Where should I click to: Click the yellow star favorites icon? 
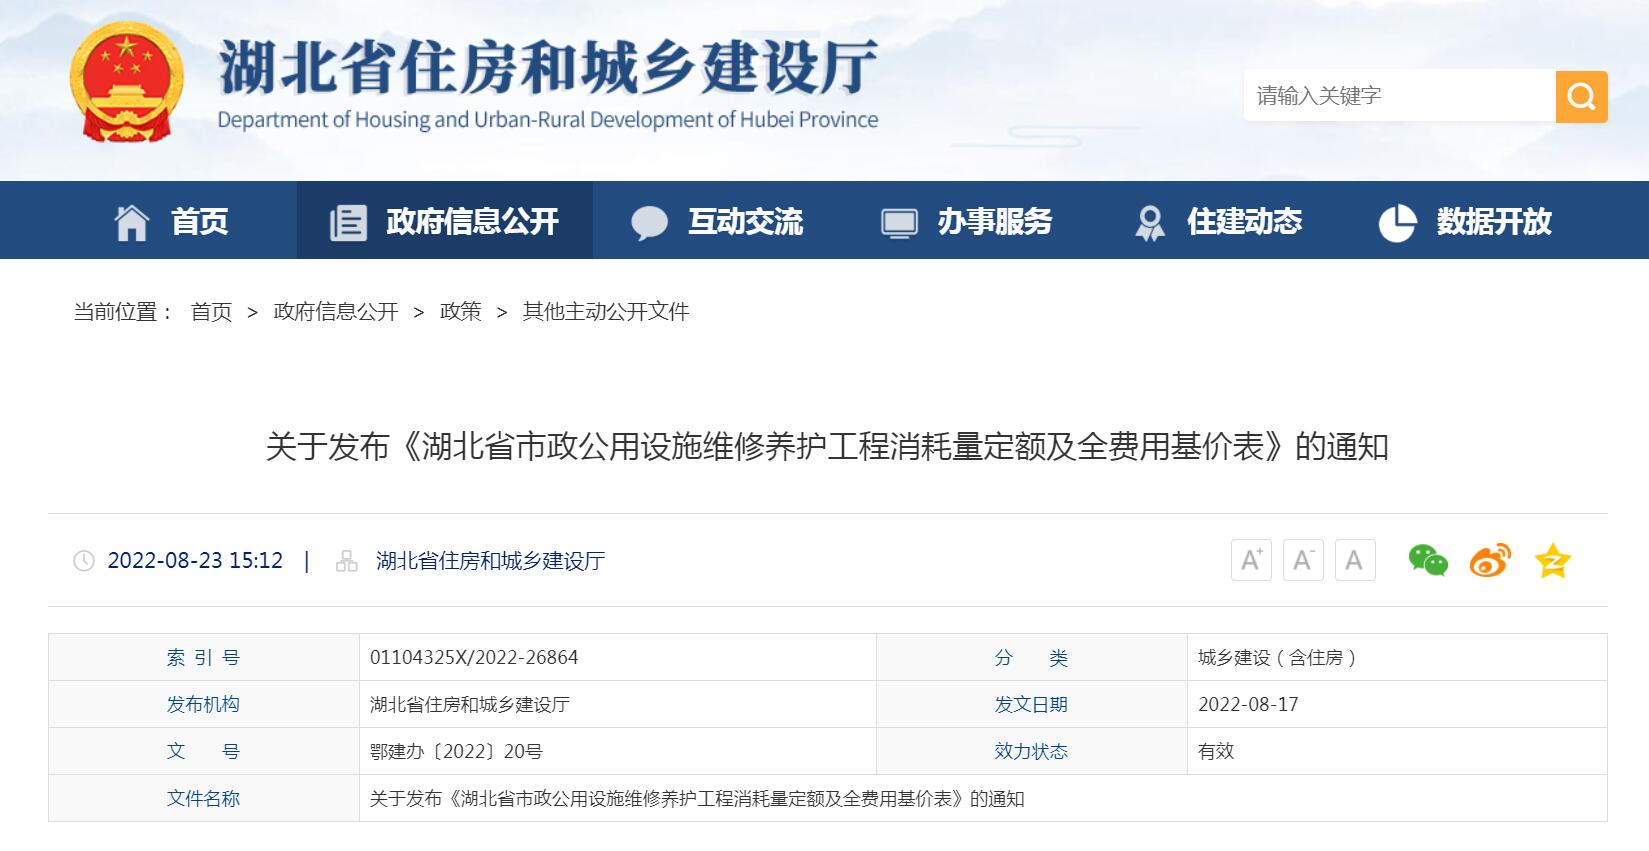click(1552, 561)
